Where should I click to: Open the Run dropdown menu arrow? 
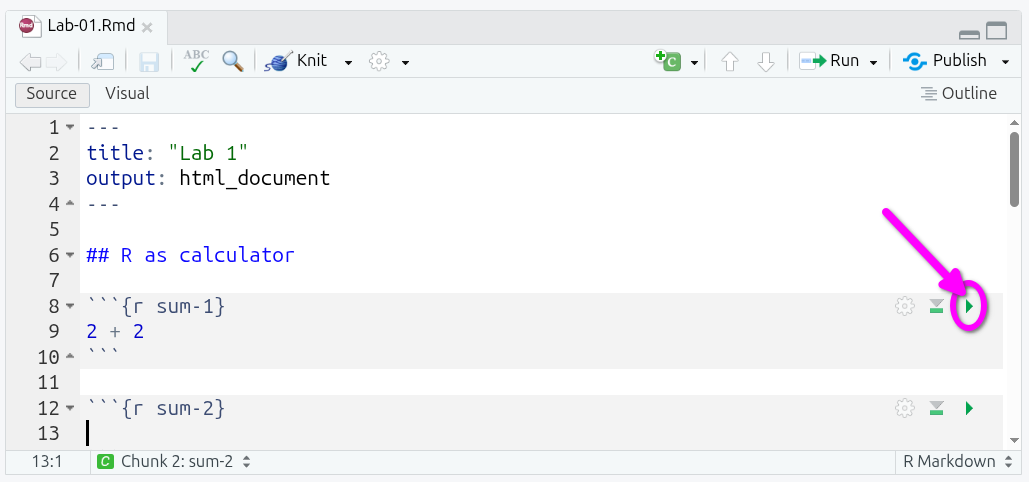873,62
